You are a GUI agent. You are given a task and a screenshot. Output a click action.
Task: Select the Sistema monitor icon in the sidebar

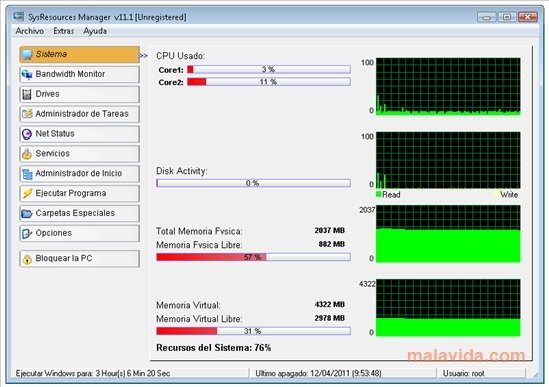click(x=27, y=54)
